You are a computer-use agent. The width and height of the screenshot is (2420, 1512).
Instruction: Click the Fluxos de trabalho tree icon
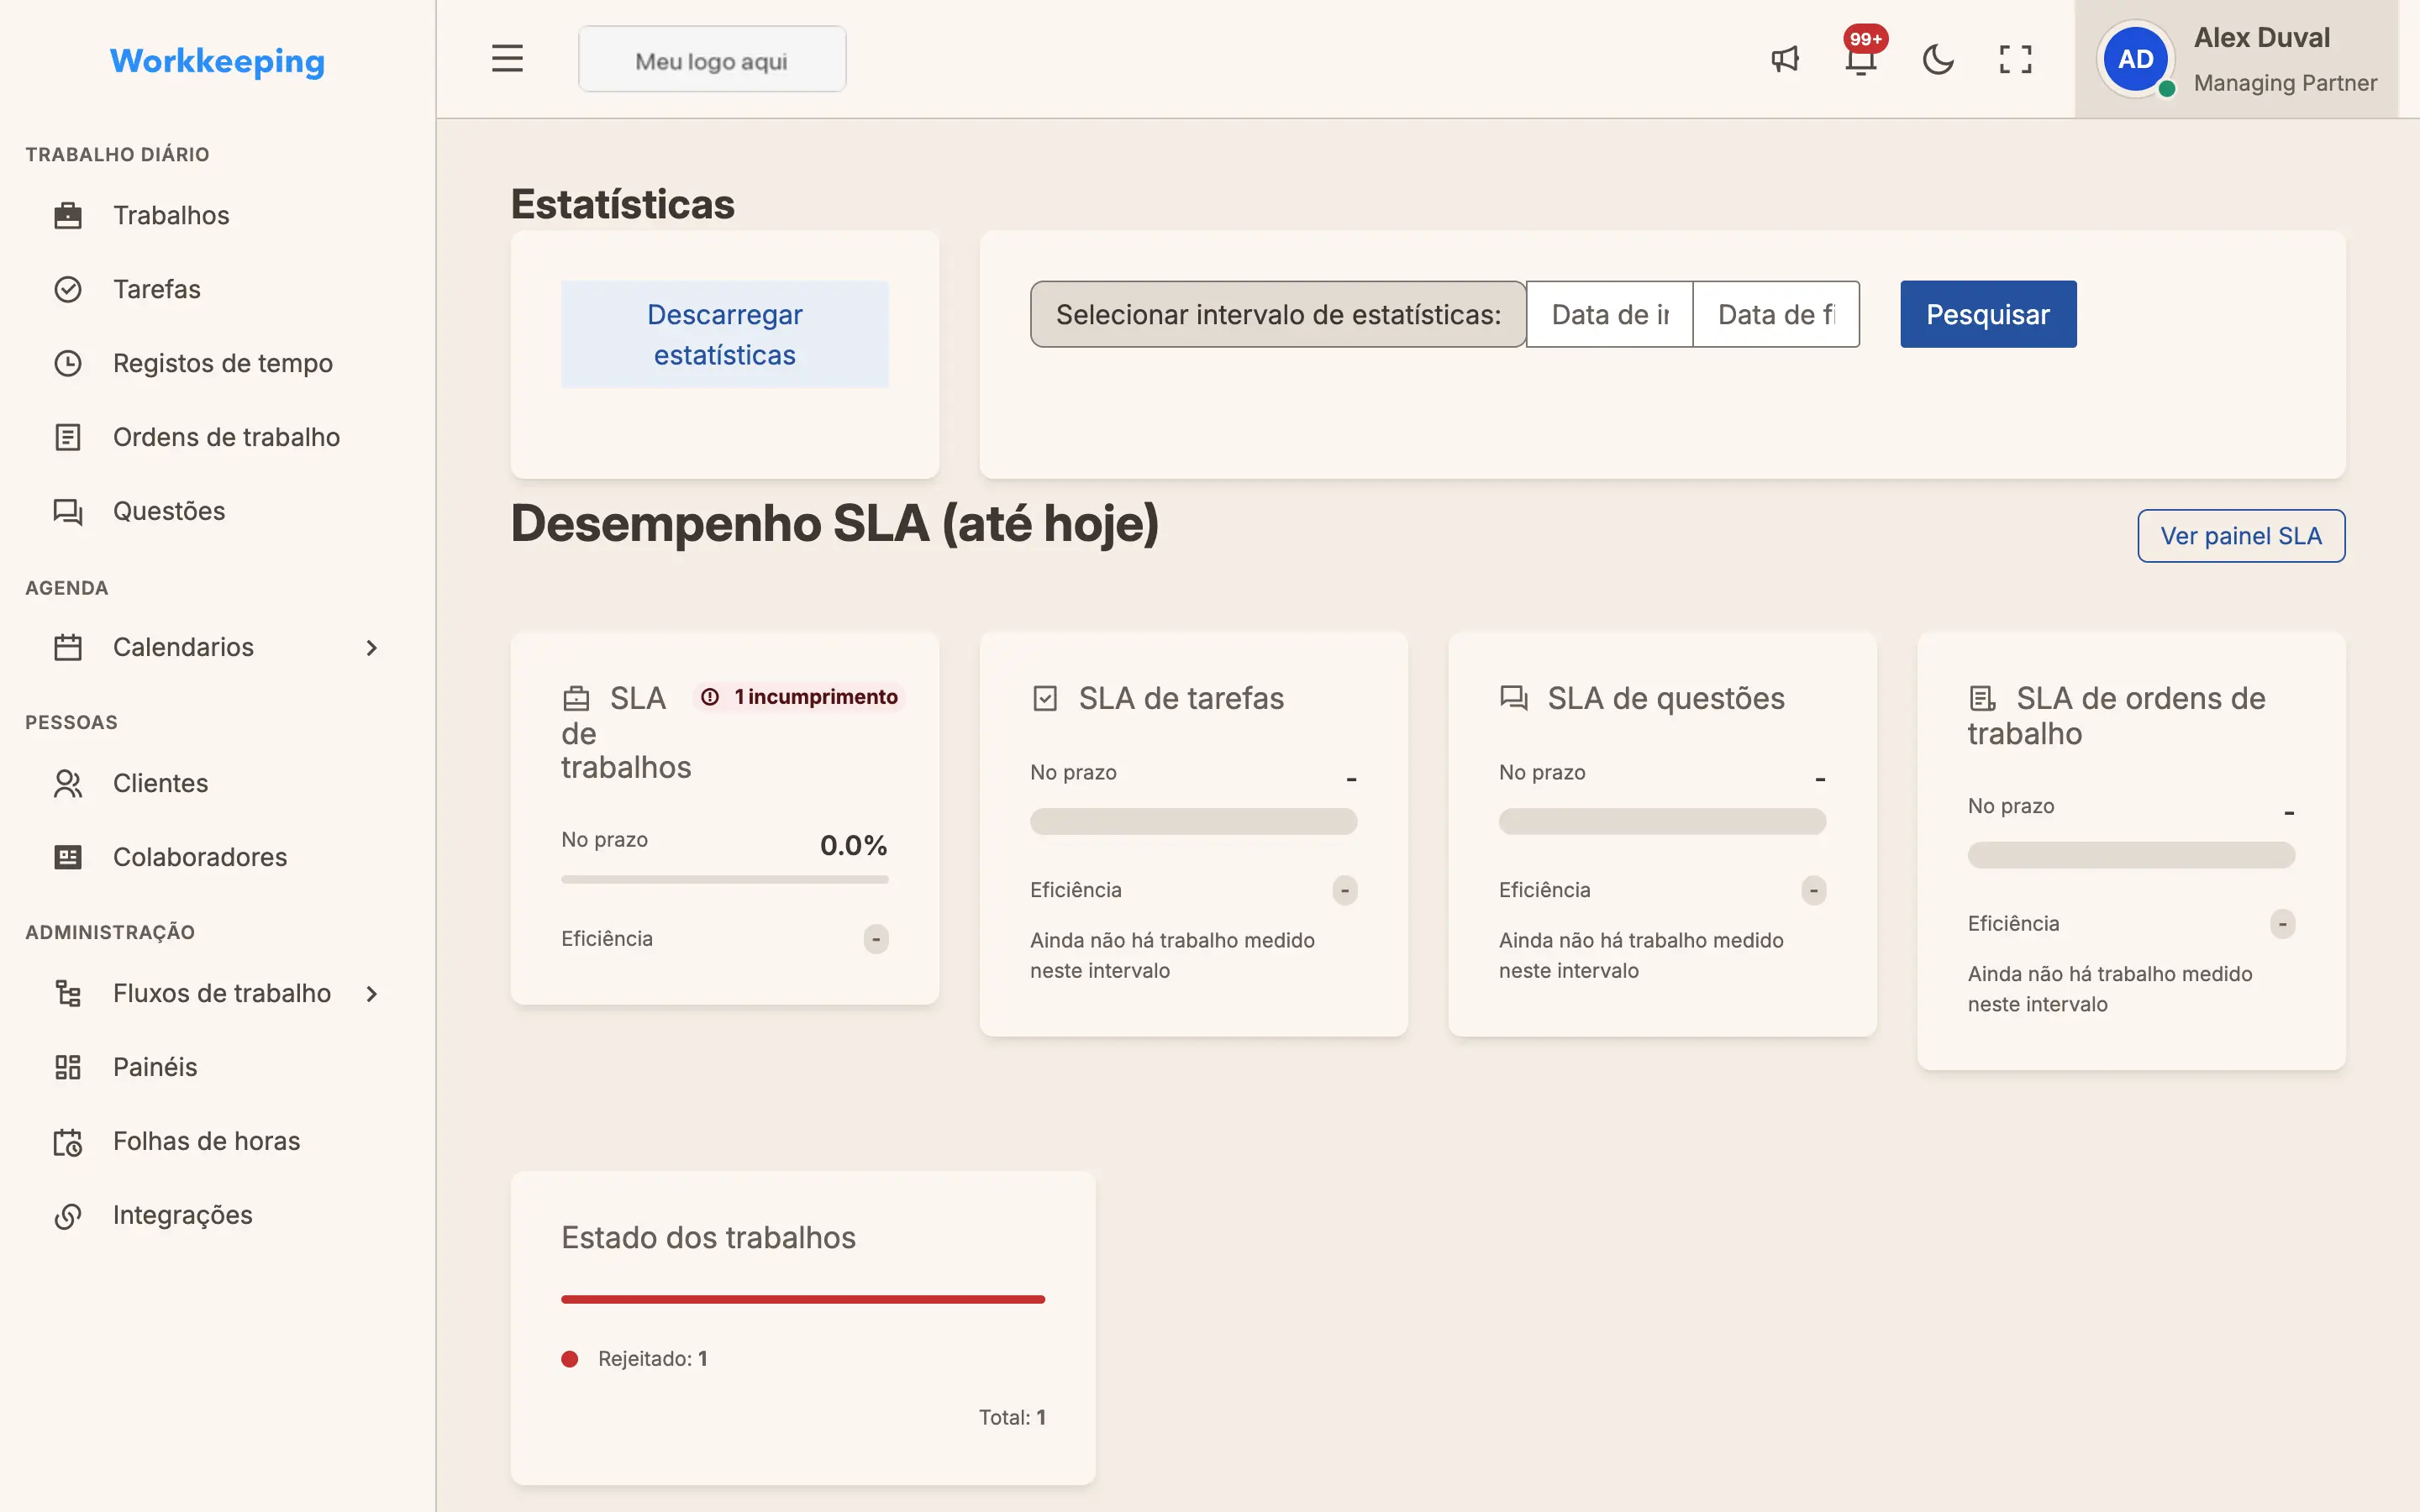coord(68,993)
